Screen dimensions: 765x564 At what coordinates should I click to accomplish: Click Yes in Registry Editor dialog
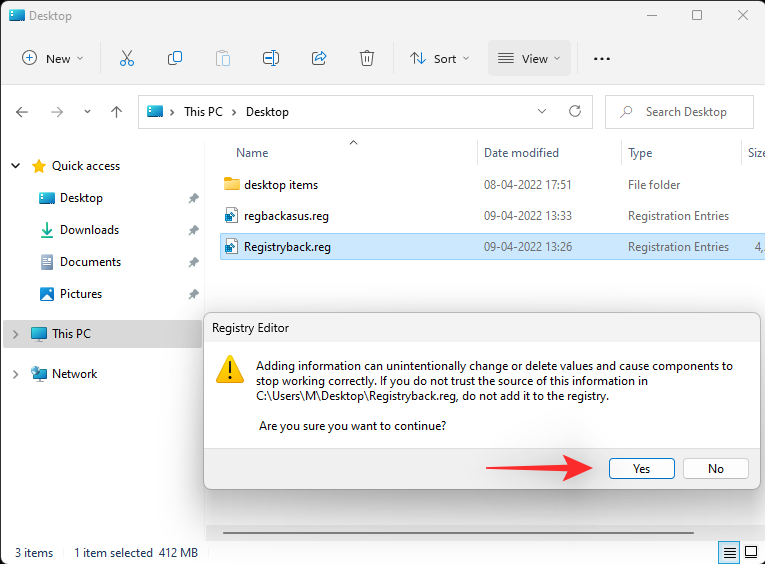tap(642, 468)
